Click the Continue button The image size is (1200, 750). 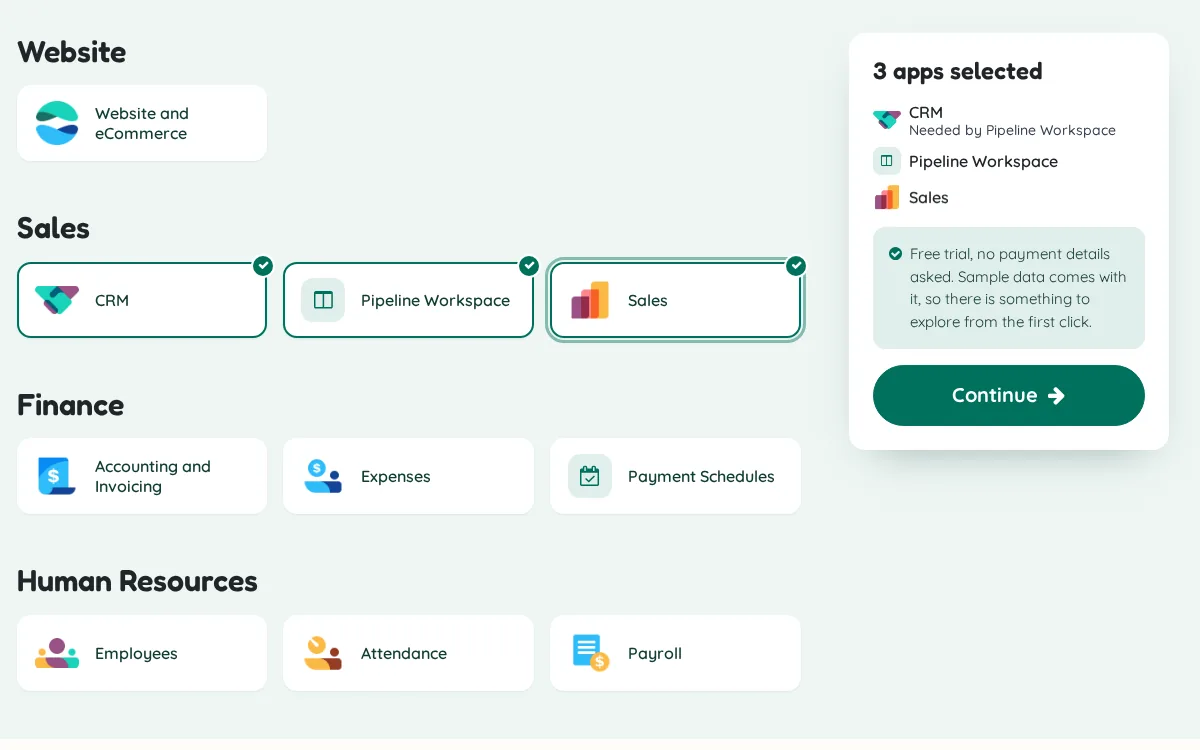click(x=1009, y=395)
